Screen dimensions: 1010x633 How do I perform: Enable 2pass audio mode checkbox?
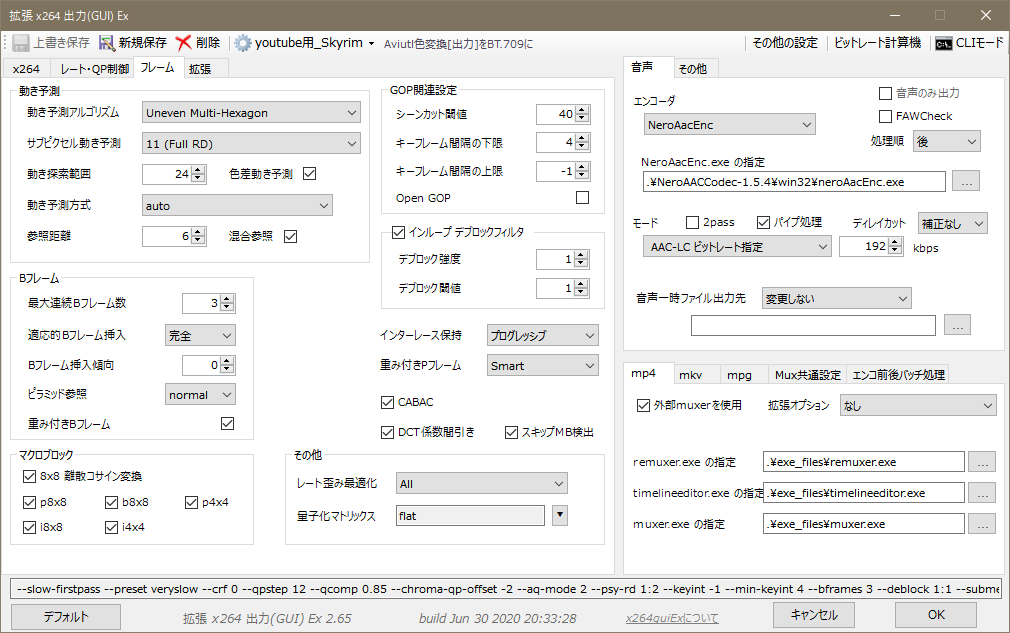pos(692,222)
